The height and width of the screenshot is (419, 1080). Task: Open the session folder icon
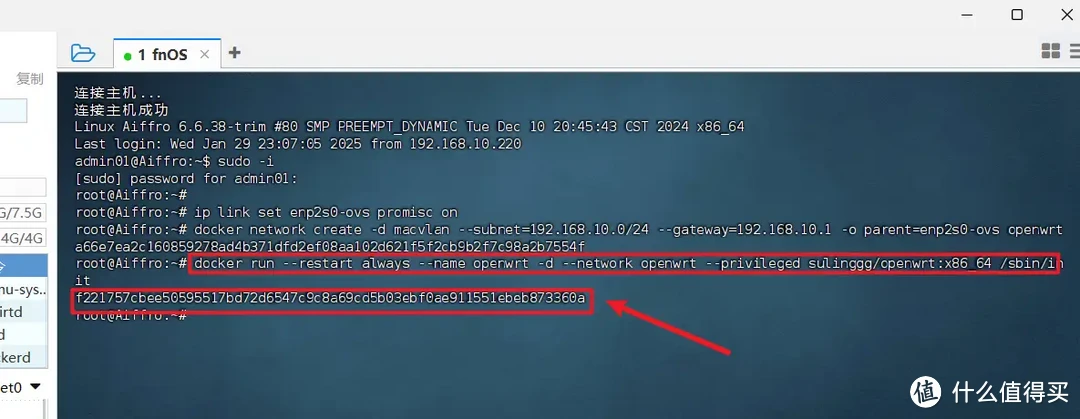point(83,52)
